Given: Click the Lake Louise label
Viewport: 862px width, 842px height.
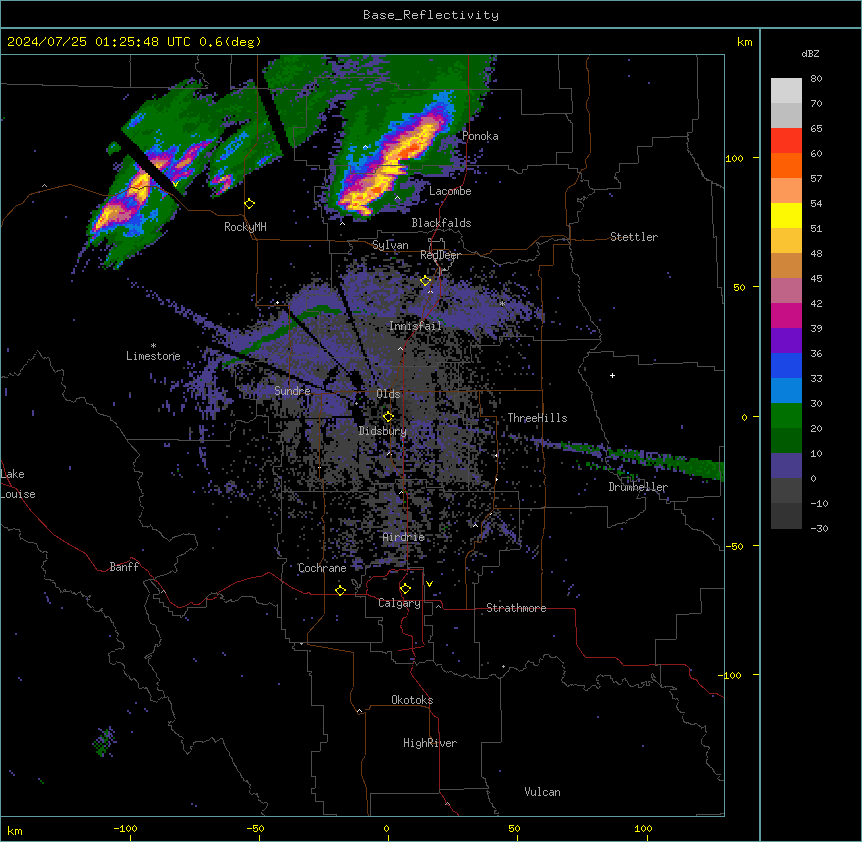Looking at the screenshot, I should pos(18,484).
